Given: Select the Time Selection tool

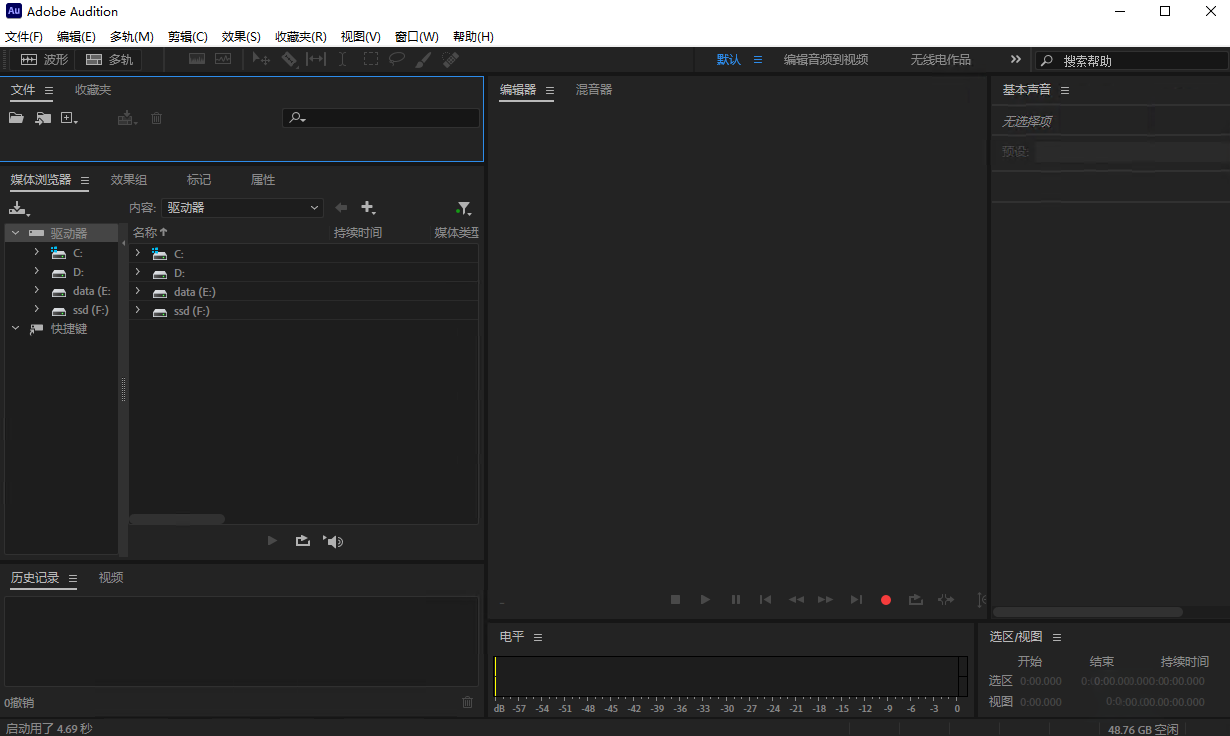Looking at the screenshot, I should point(343,60).
